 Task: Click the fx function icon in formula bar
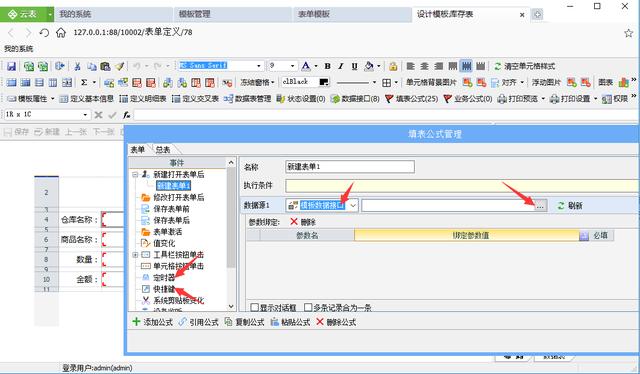tap(127, 115)
